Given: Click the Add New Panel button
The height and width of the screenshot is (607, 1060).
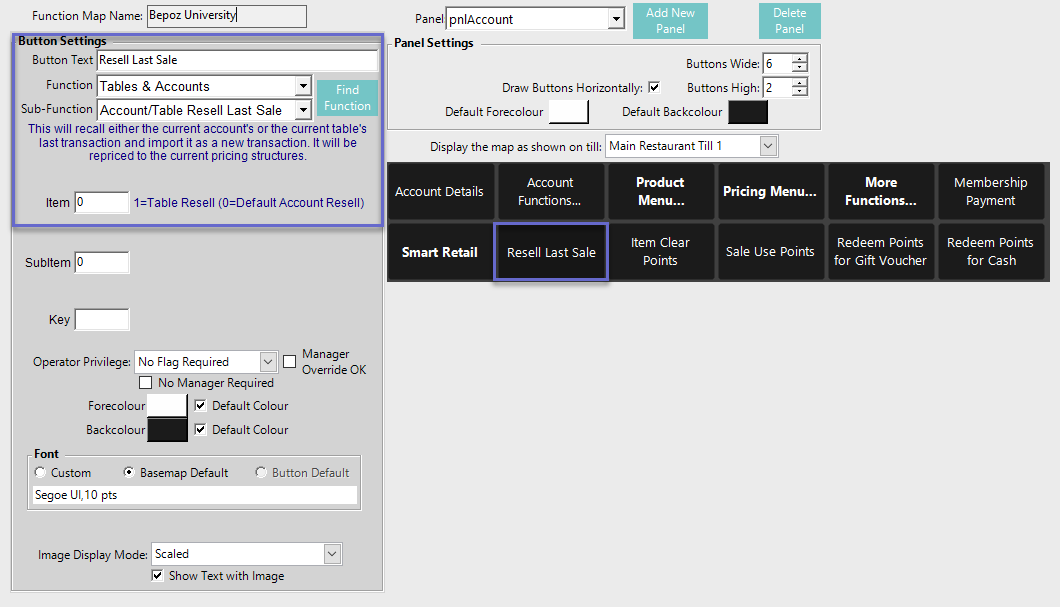Looking at the screenshot, I should pos(670,21).
